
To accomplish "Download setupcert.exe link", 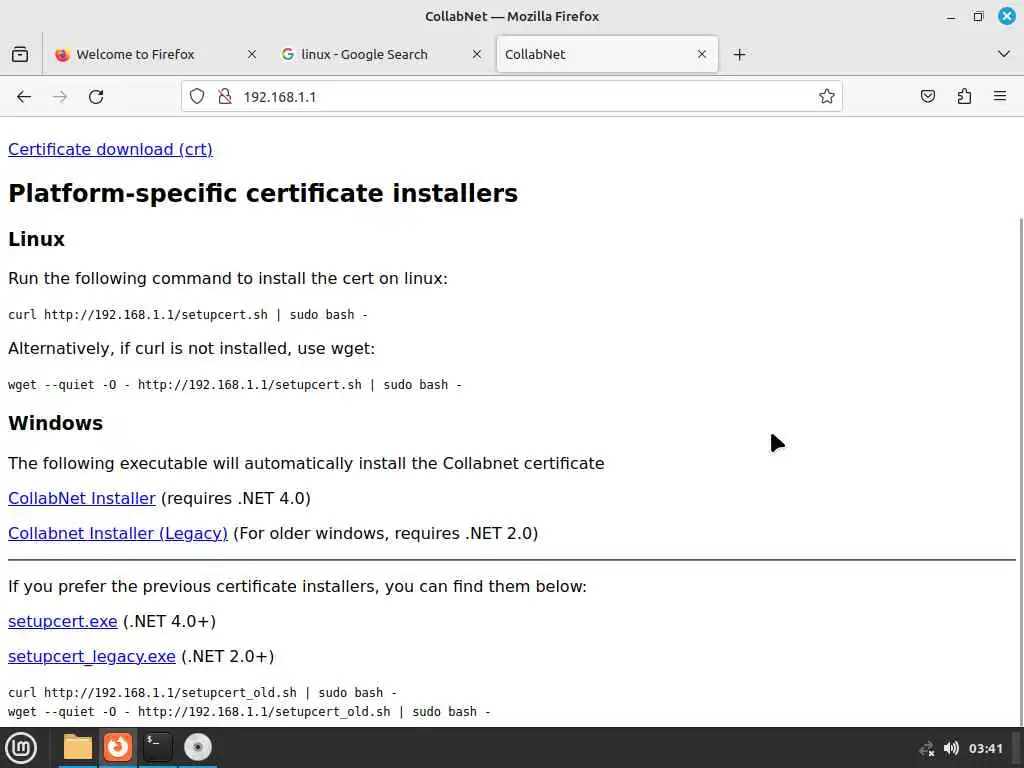I will point(63,621).
